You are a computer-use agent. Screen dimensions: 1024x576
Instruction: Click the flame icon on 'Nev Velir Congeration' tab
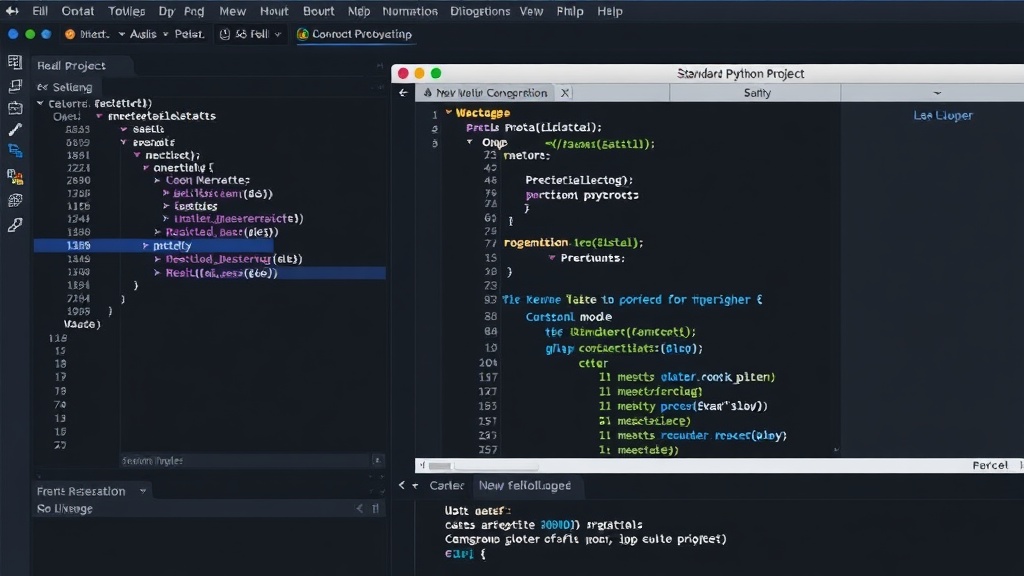tap(428, 93)
